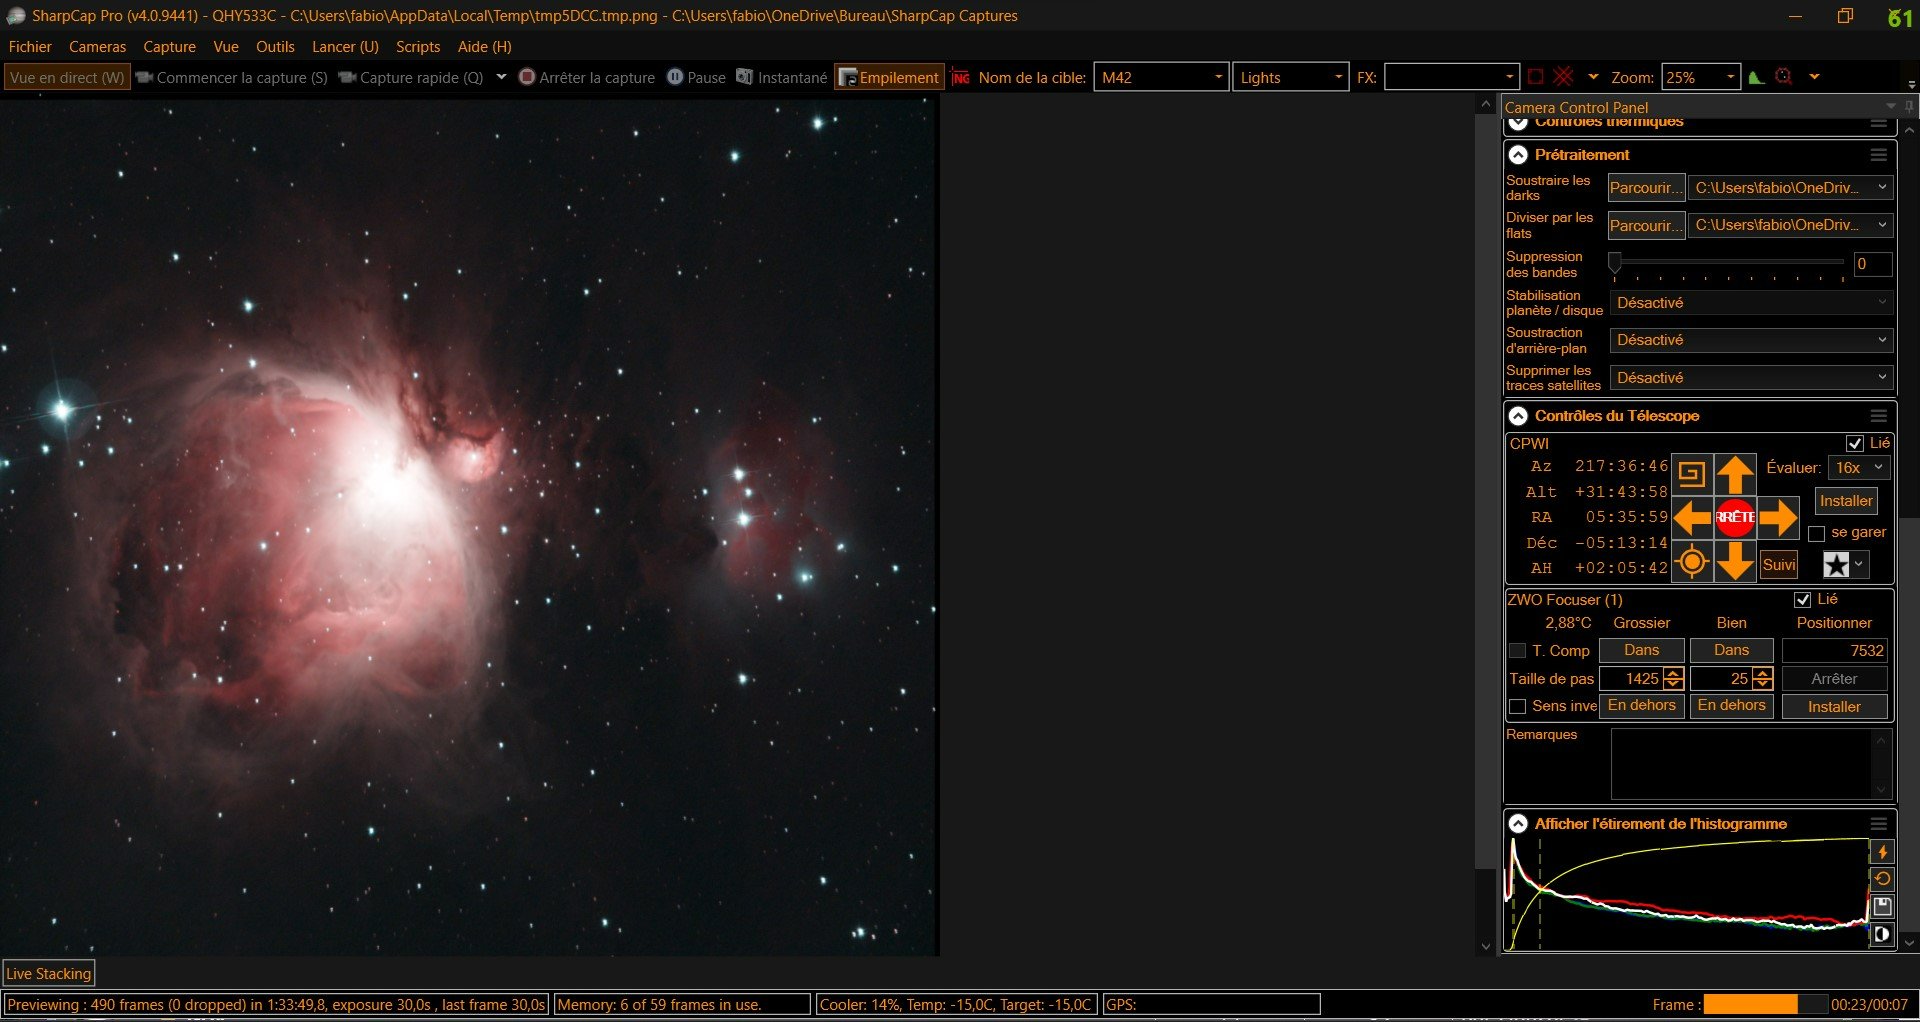Open the Contrôles du Télescope hamburger menu

(1879, 416)
